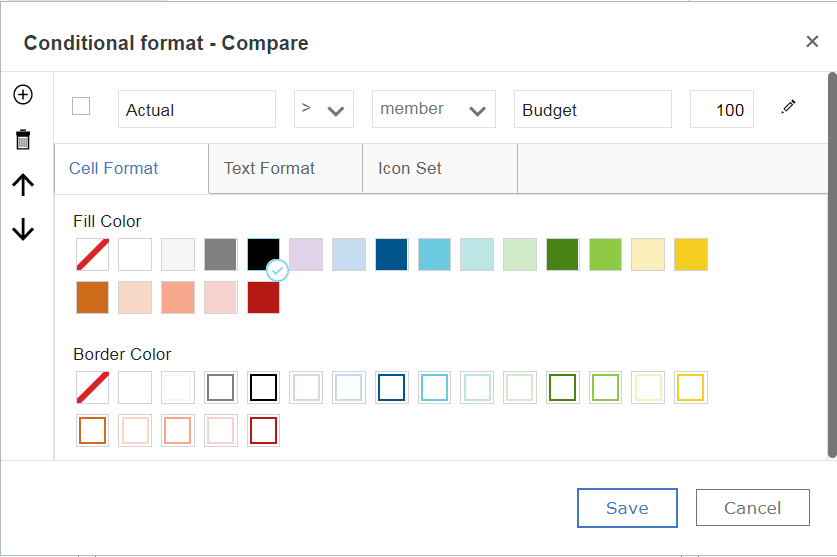Image resolution: width=837 pixels, height=557 pixels.
Task: Move rule down with down arrow
Action: [x=23, y=230]
